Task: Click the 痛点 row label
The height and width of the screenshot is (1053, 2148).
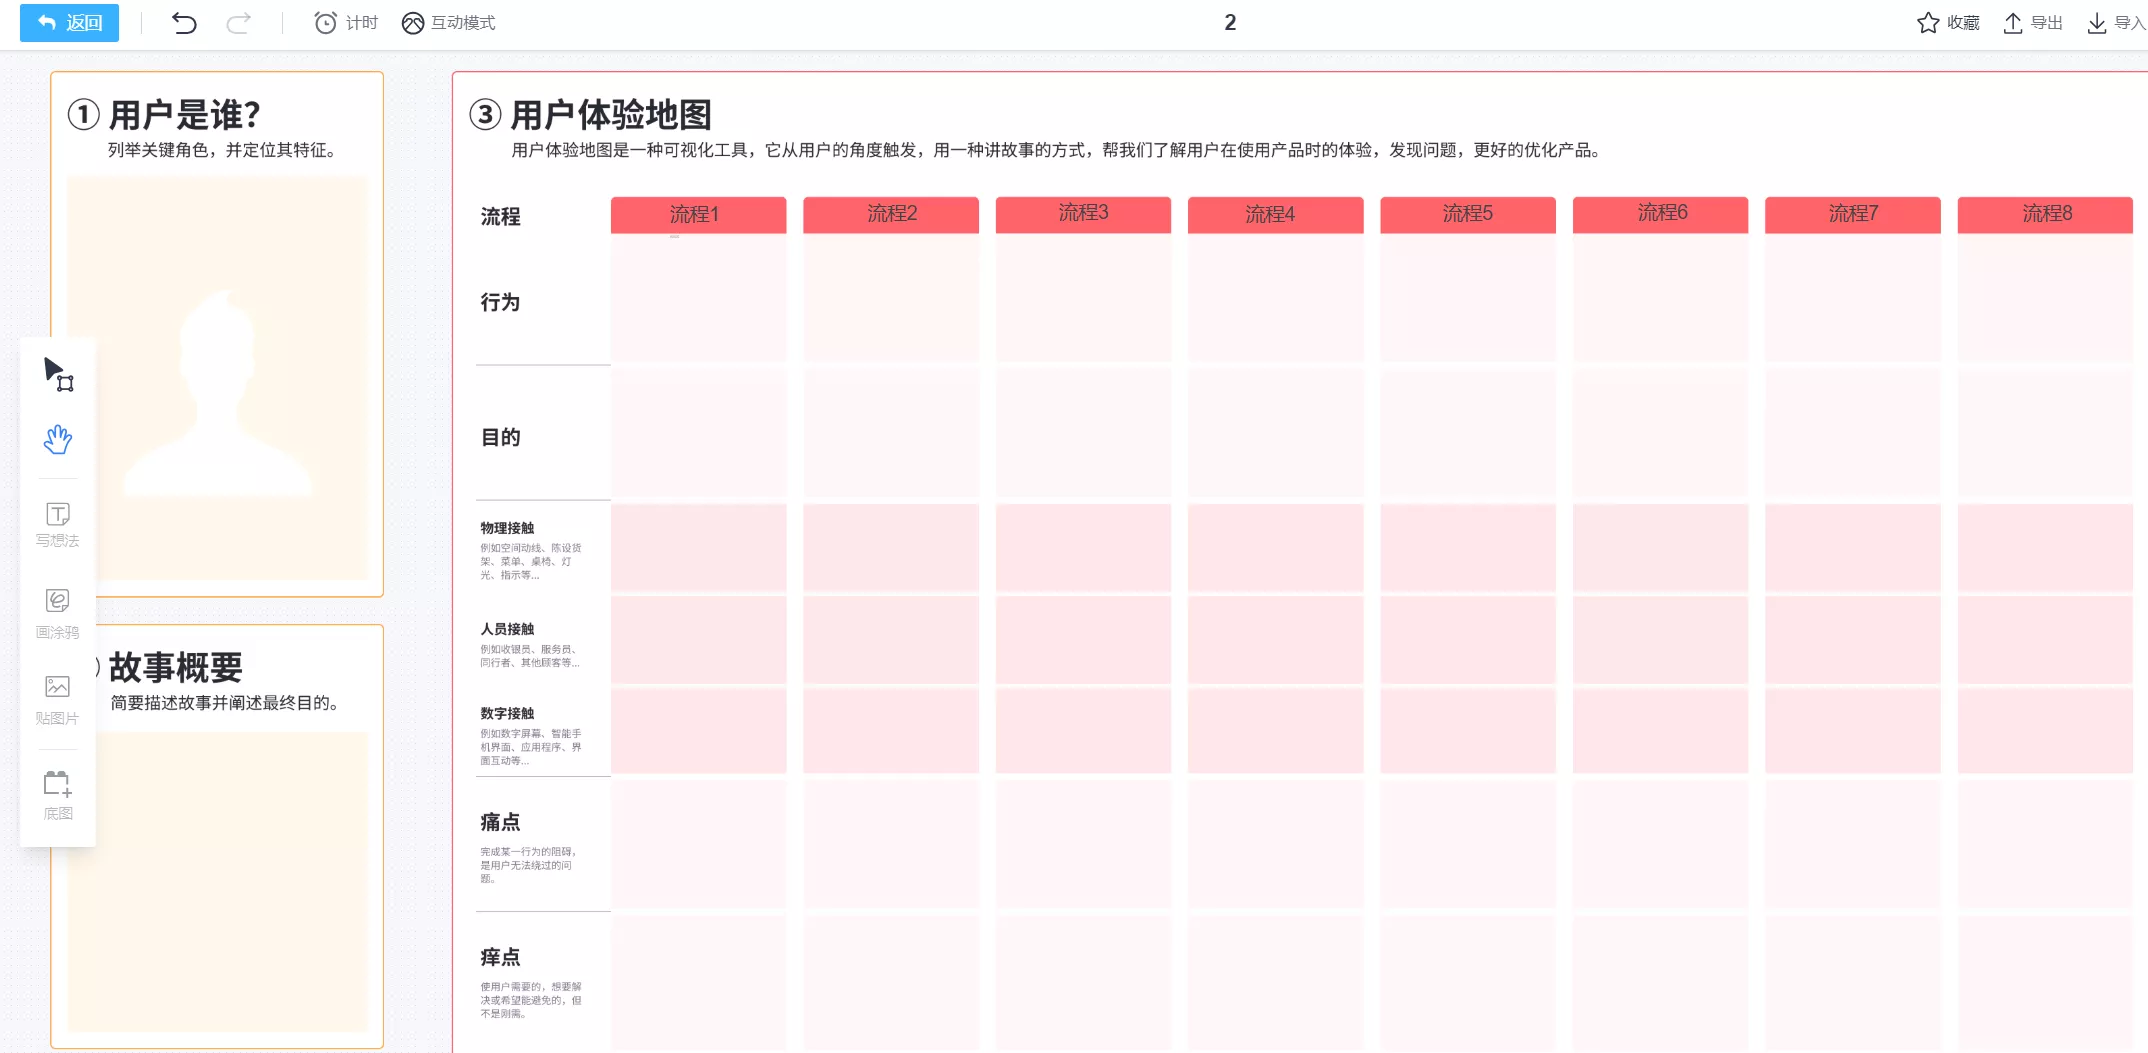Action: pos(500,822)
